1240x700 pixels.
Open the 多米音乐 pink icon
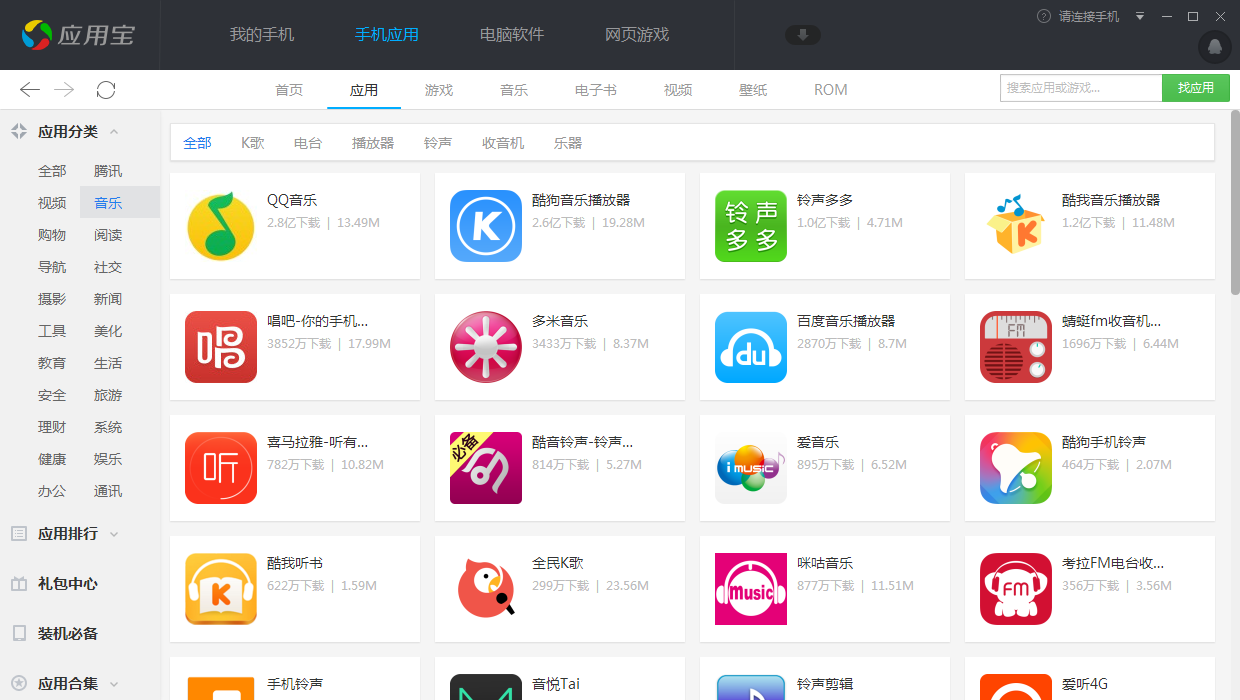(x=486, y=347)
